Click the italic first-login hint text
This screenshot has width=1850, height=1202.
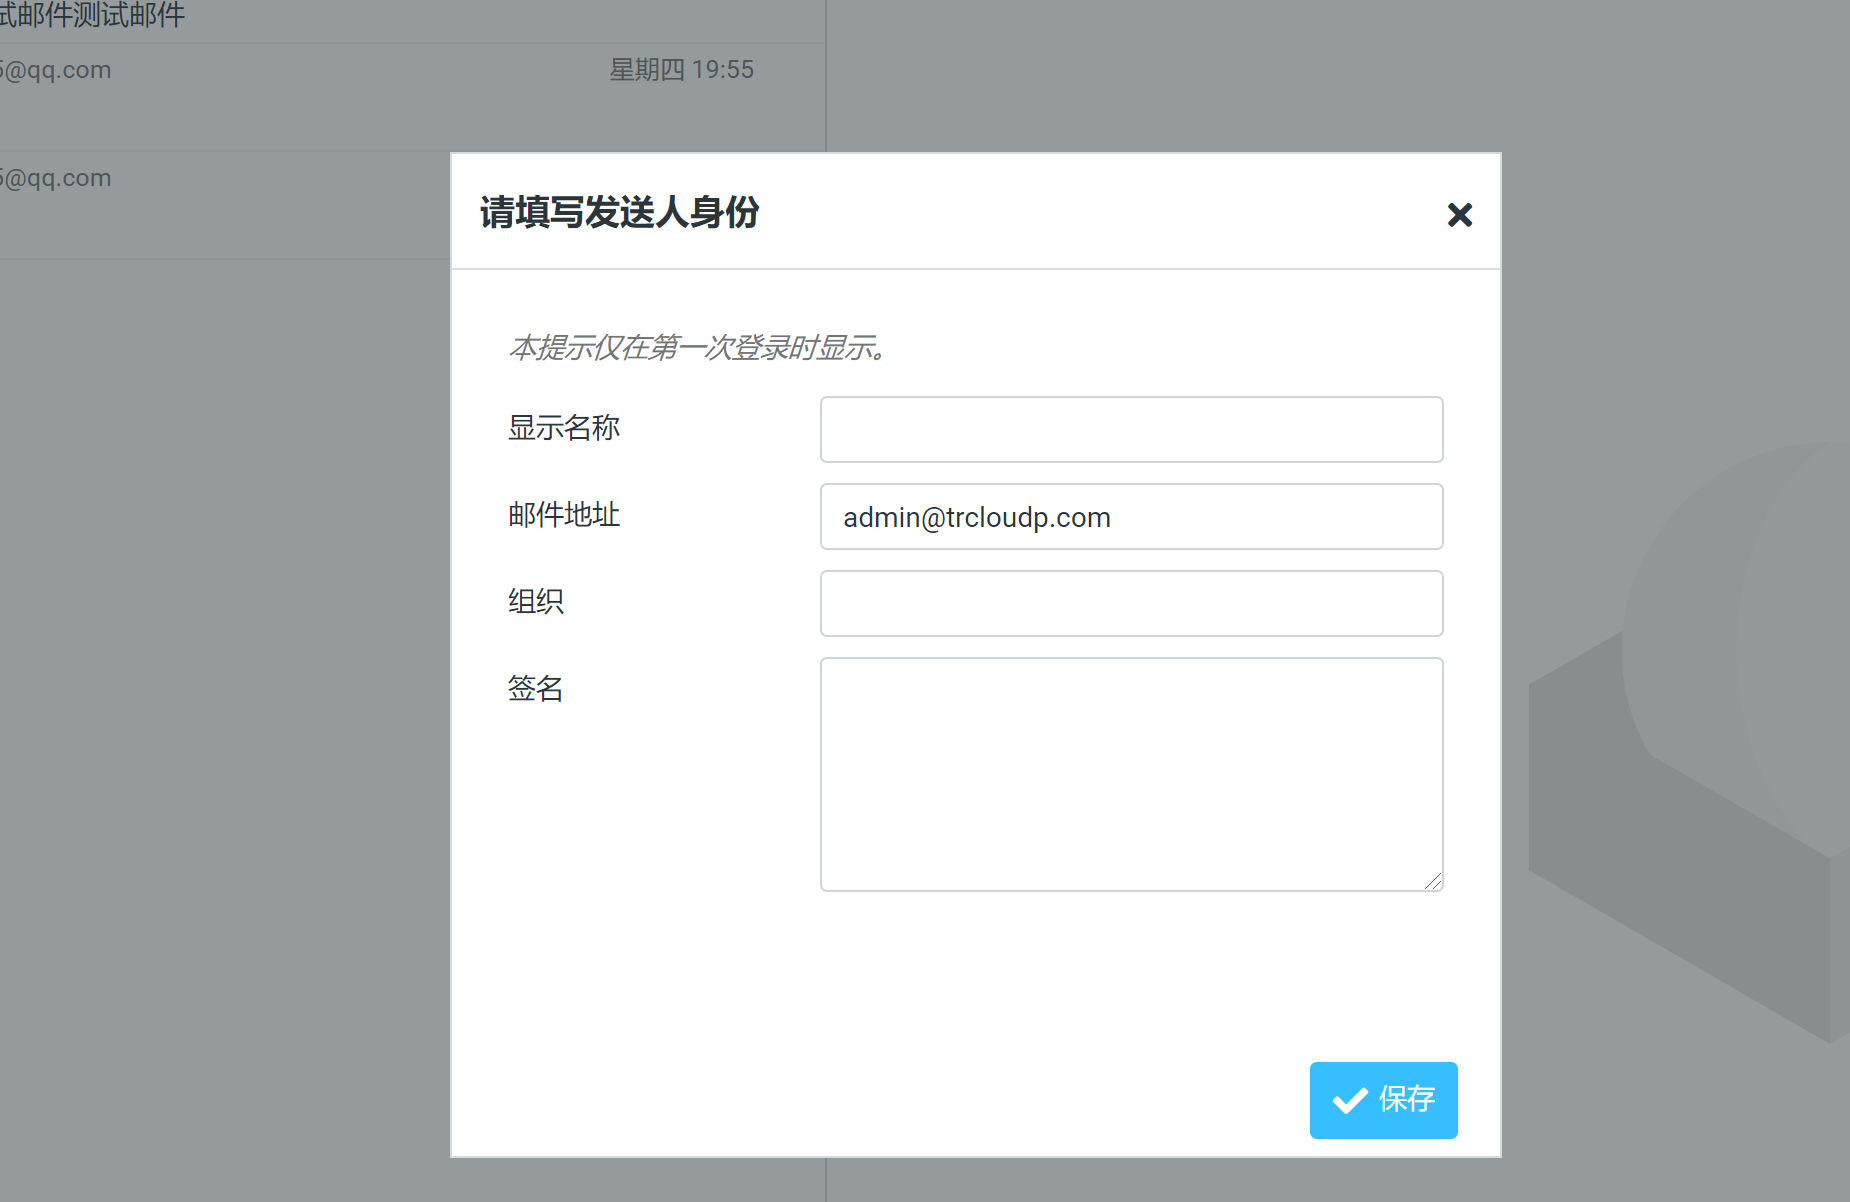[697, 348]
